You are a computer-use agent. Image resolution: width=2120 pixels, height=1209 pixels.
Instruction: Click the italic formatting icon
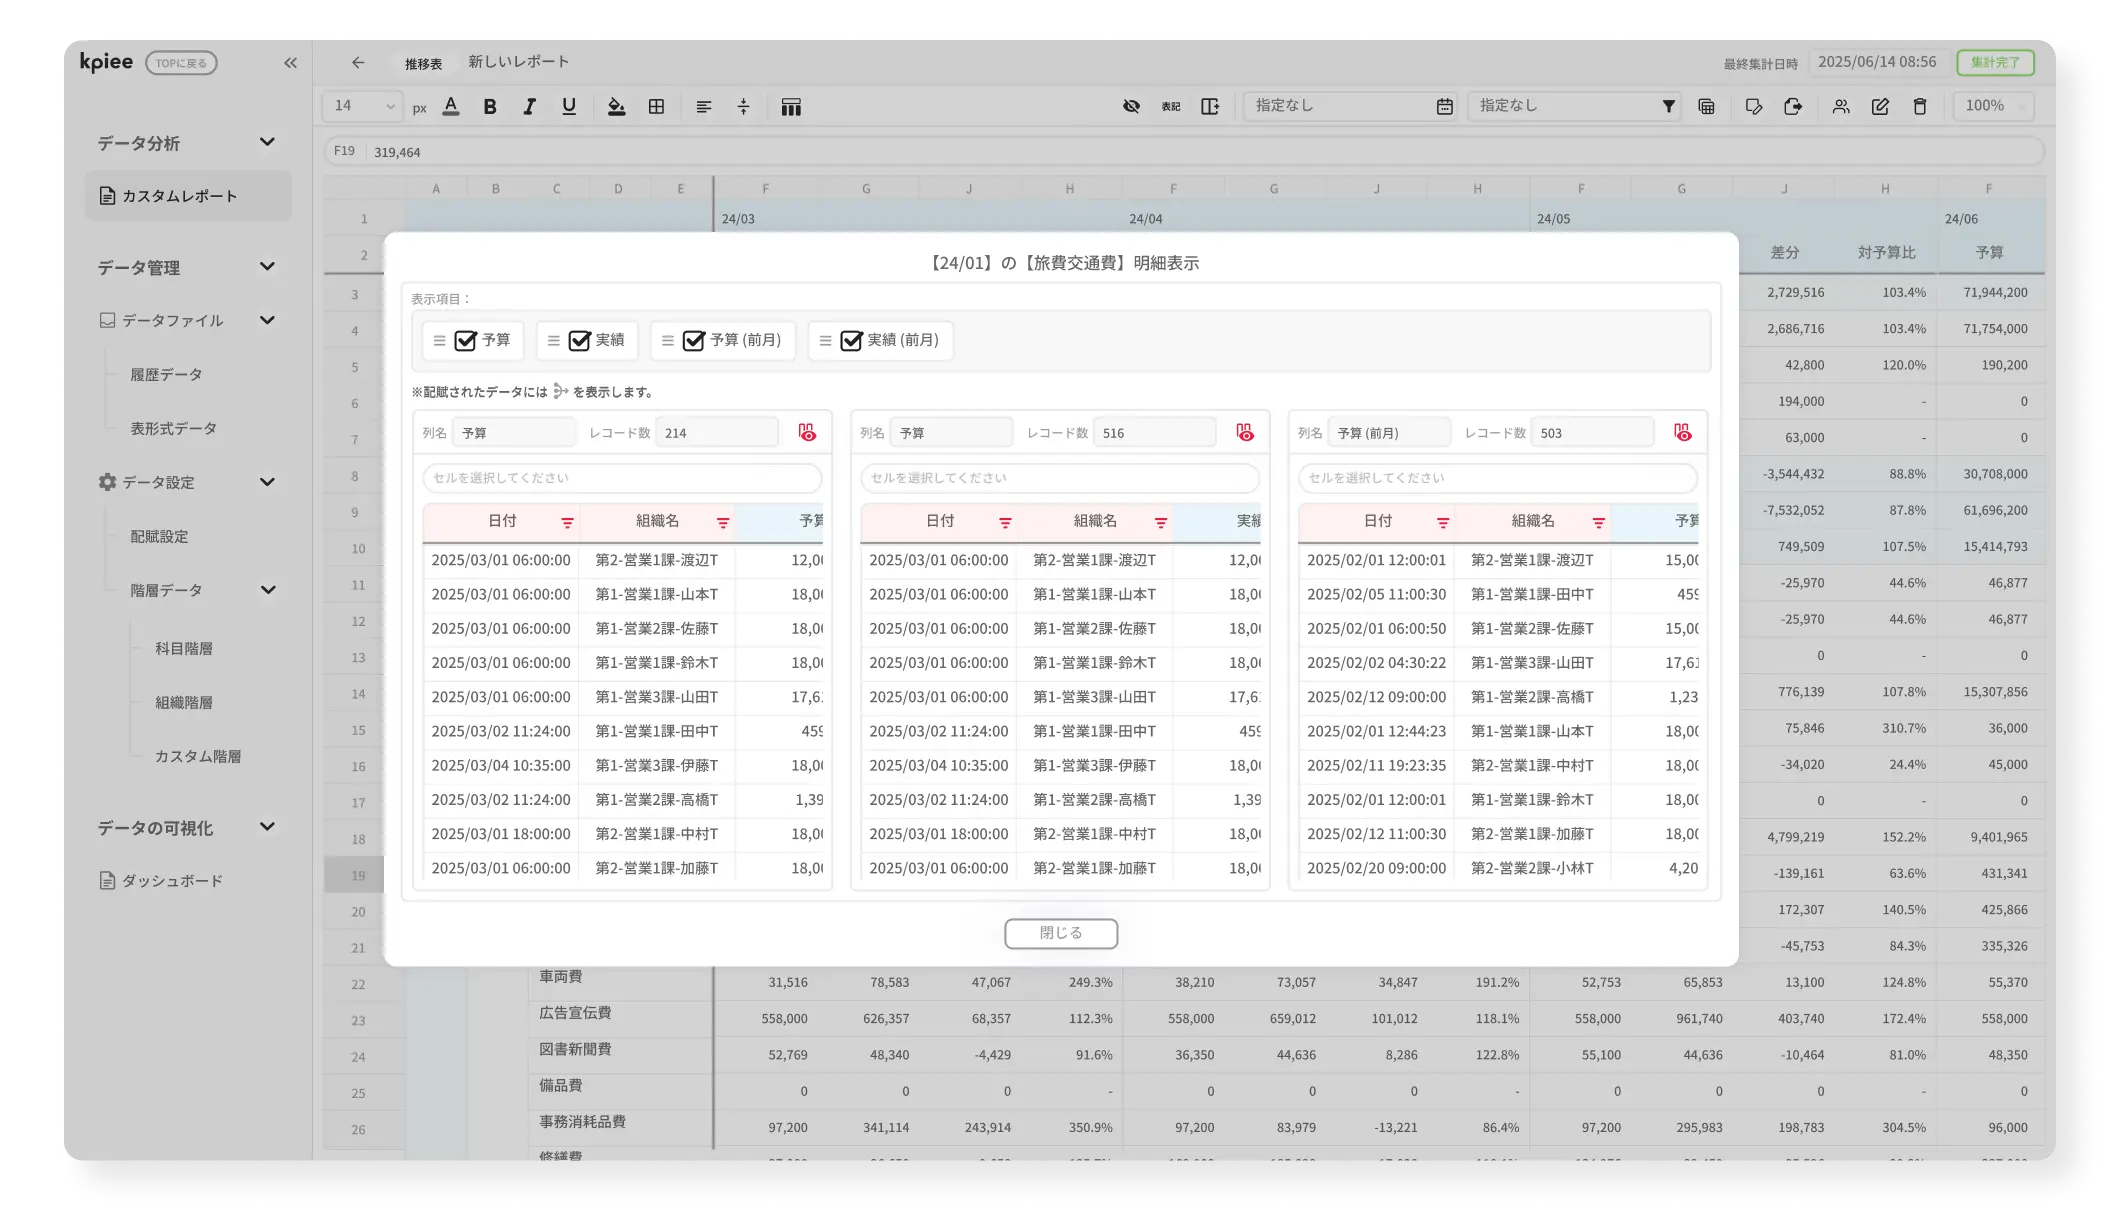click(x=529, y=107)
